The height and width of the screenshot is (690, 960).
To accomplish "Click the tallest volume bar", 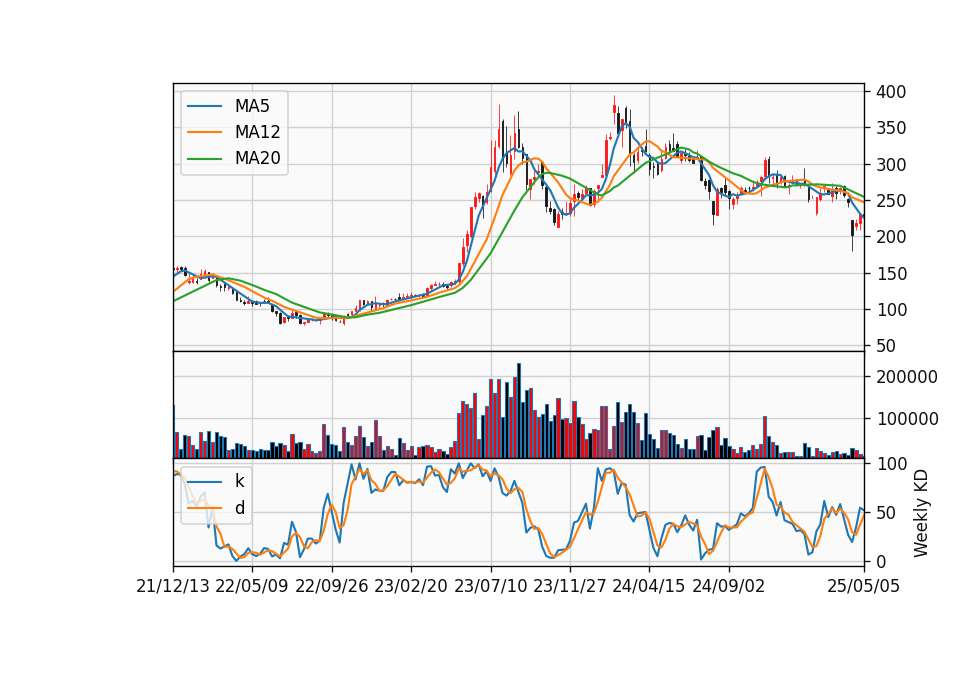I will 519,411.
